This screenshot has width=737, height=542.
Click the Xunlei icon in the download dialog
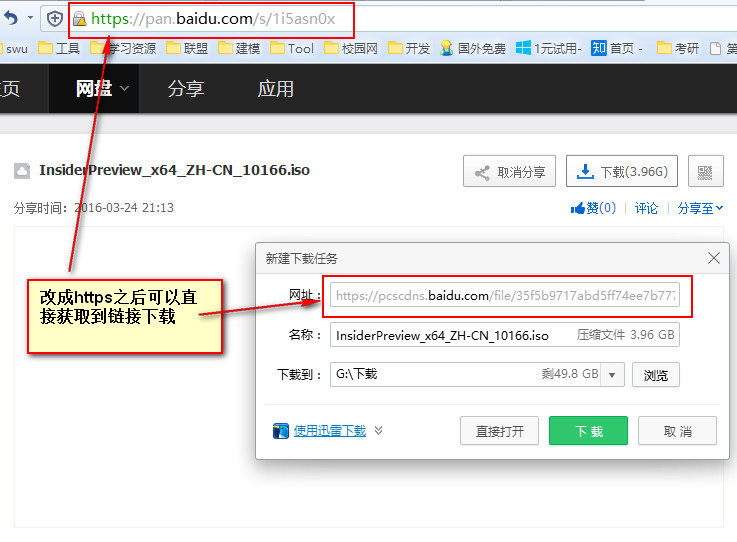281,431
